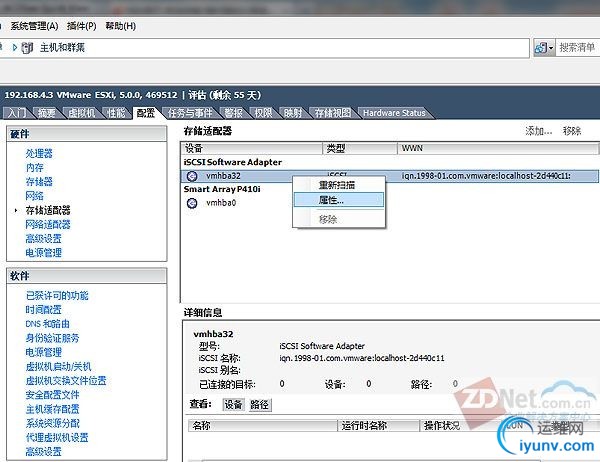Sort by the 名称 column header

pyautogui.click(x=262, y=426)
